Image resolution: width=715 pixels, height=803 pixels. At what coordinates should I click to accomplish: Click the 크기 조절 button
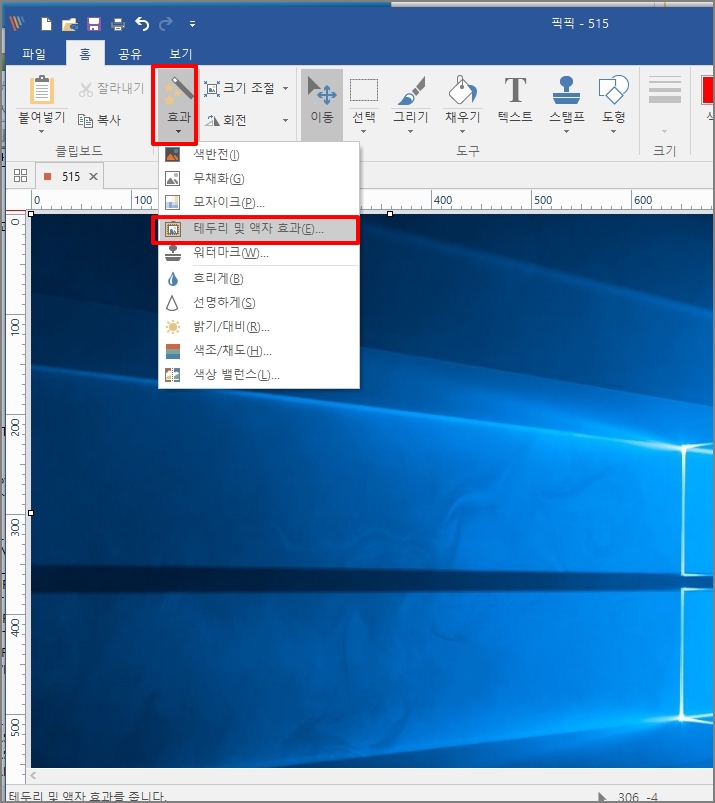240,89
